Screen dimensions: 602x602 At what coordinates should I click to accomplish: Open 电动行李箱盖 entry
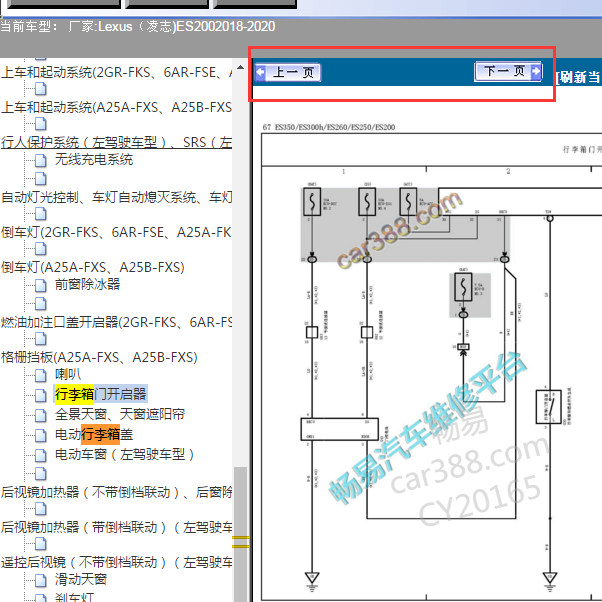94,434
